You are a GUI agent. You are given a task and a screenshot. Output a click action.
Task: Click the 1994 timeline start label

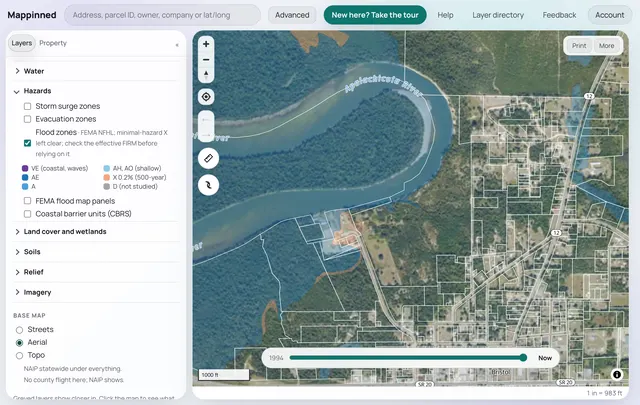tap(276, 358)
